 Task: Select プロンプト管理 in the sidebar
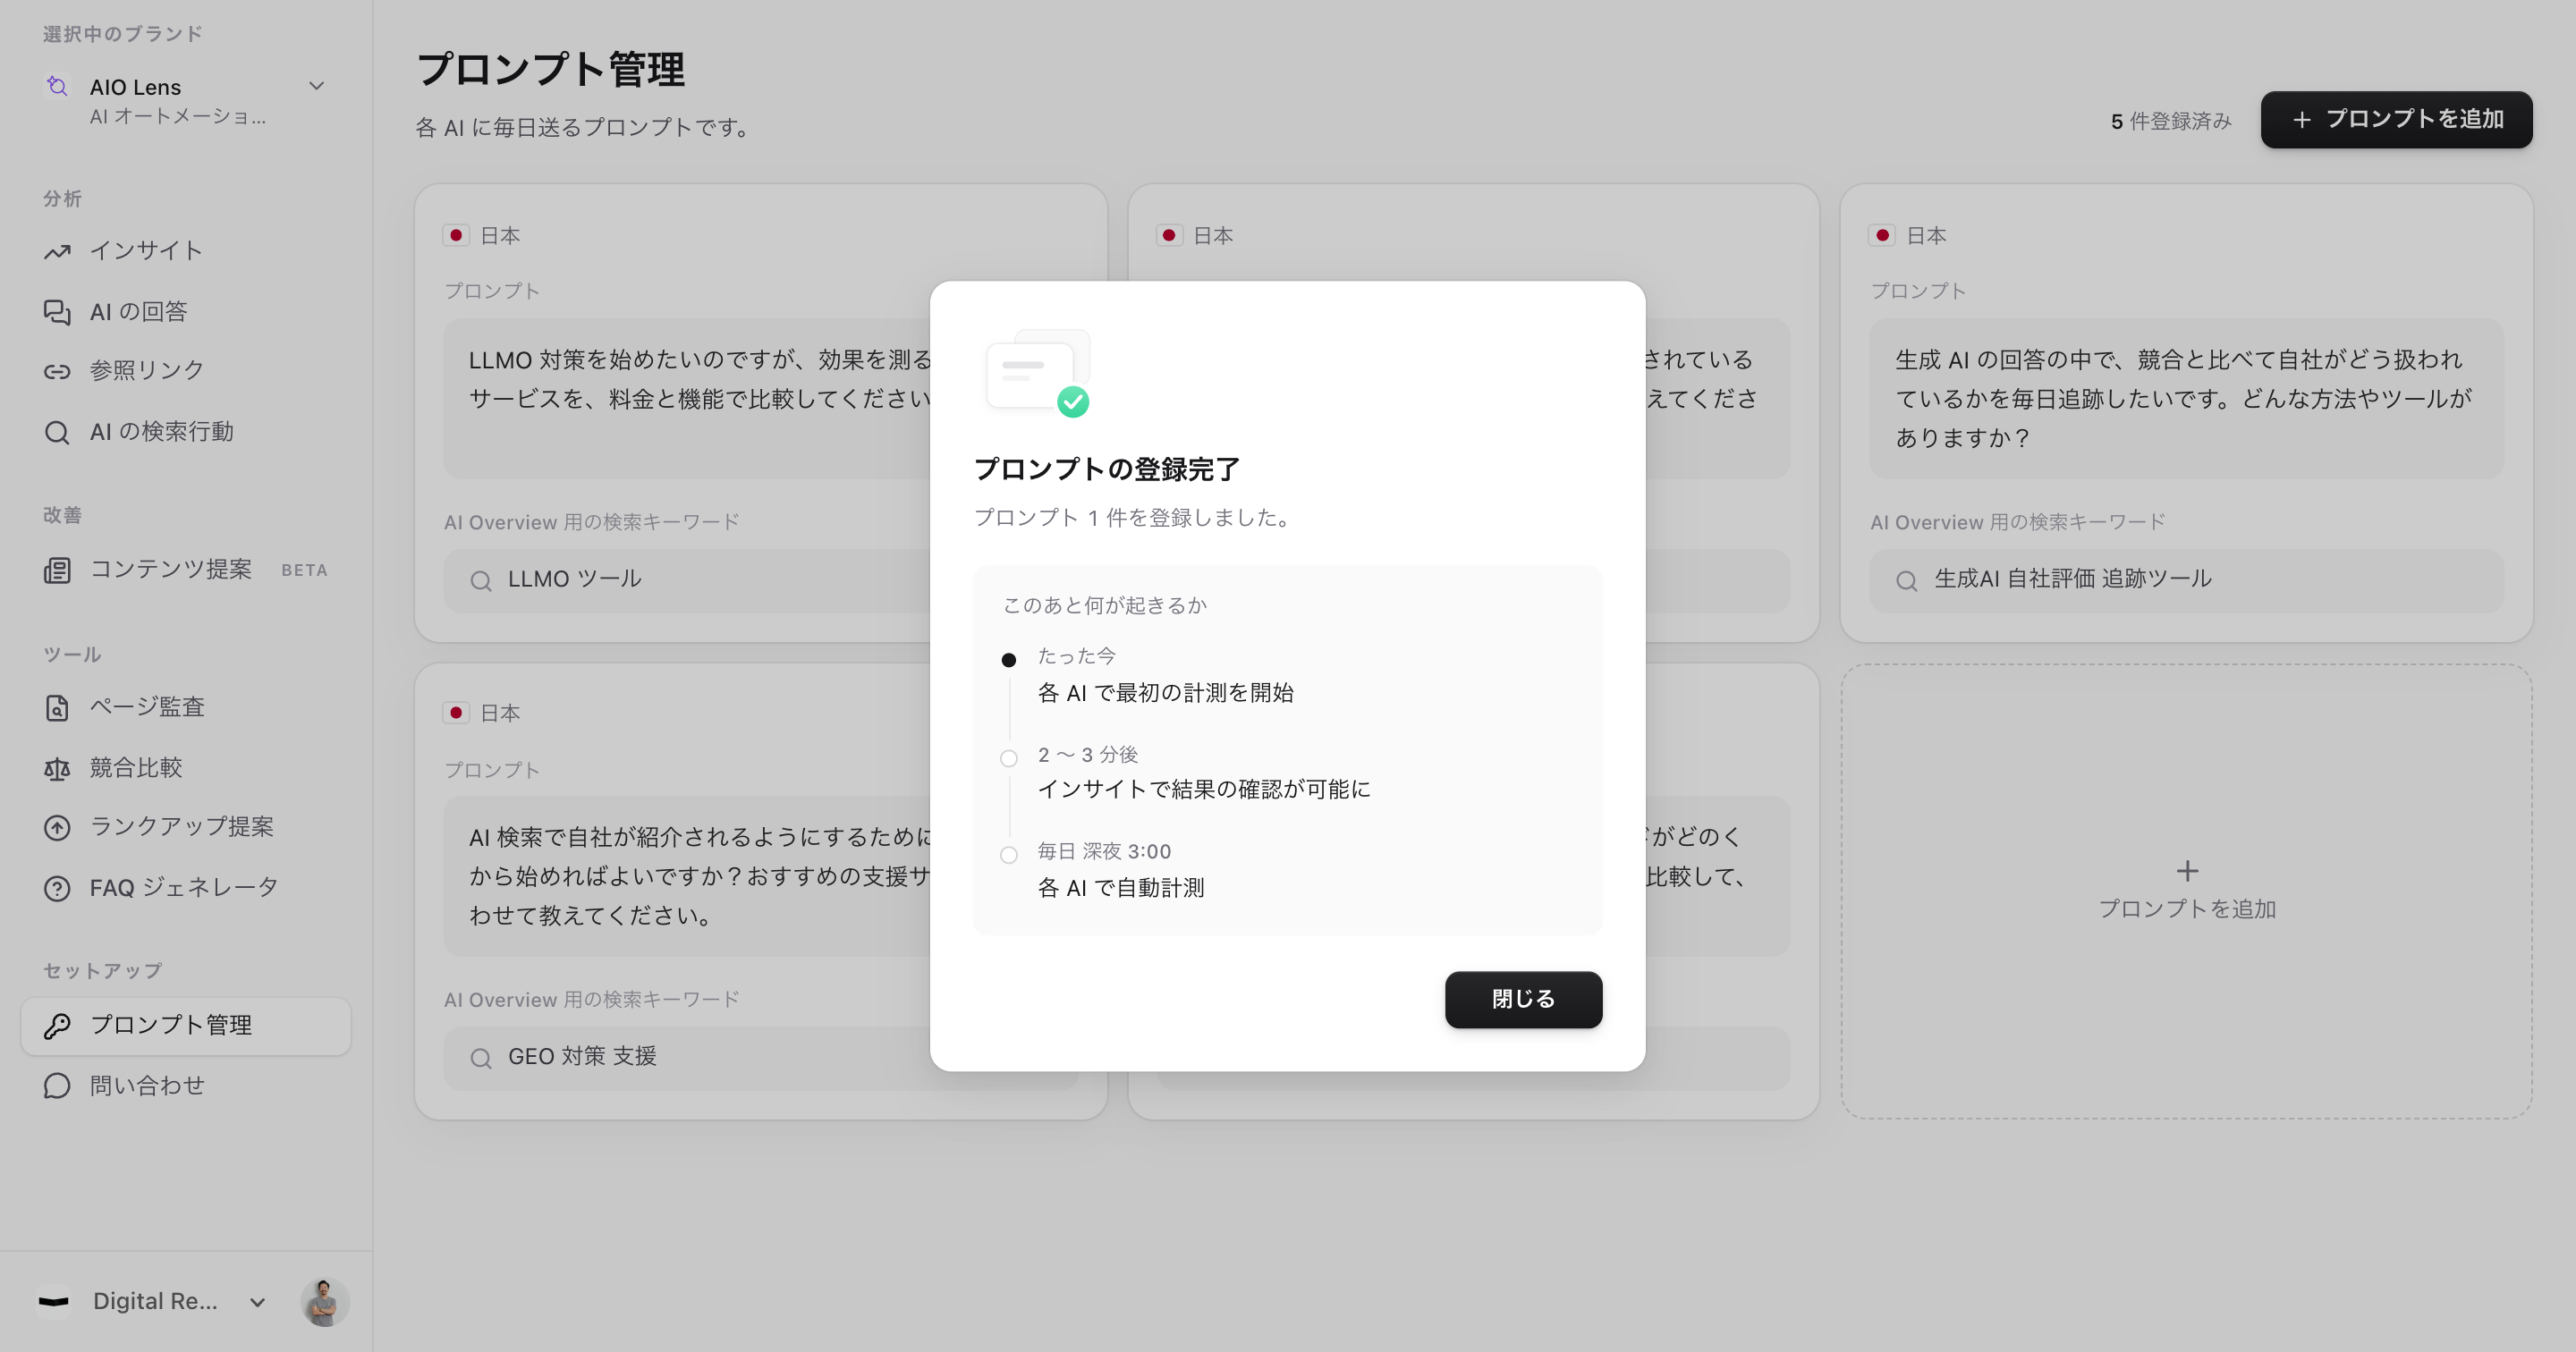(186, 1025)
